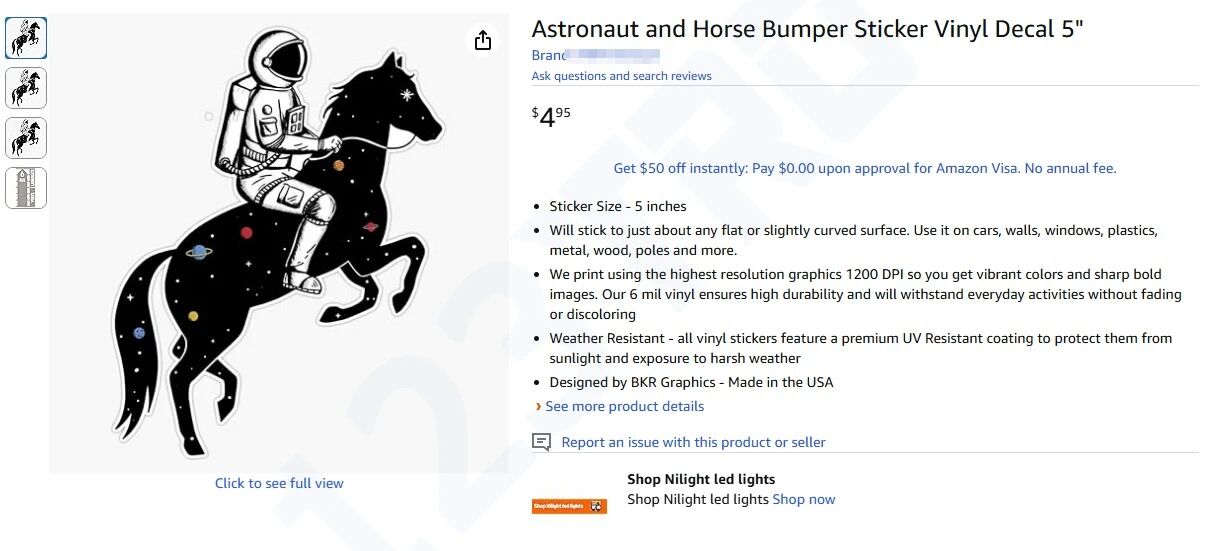The image size is (1207, 551).
Task: Click the orange Nilight led lights ad logo
Action: pos(569,506)
